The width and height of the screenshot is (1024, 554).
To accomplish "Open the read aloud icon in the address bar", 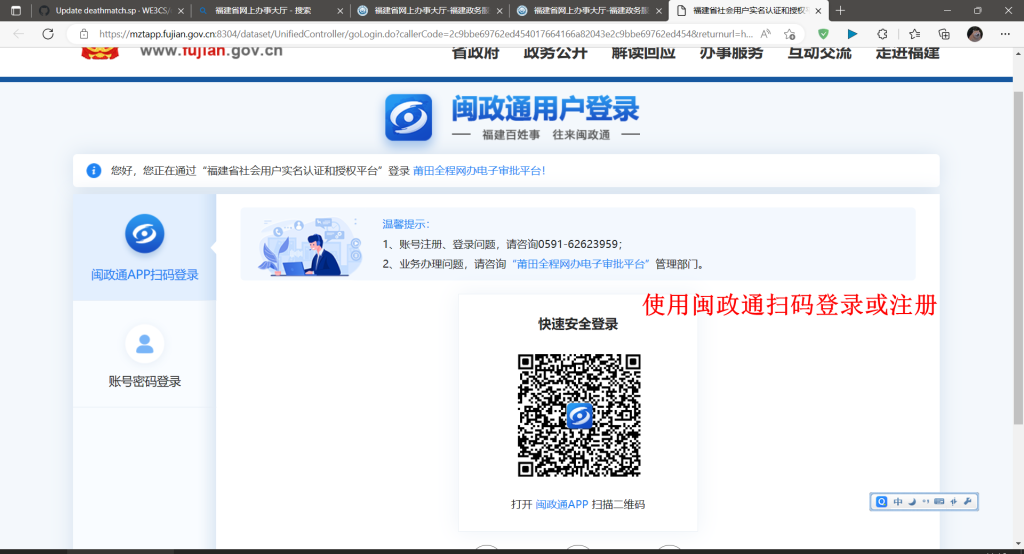I will point(766,34).
